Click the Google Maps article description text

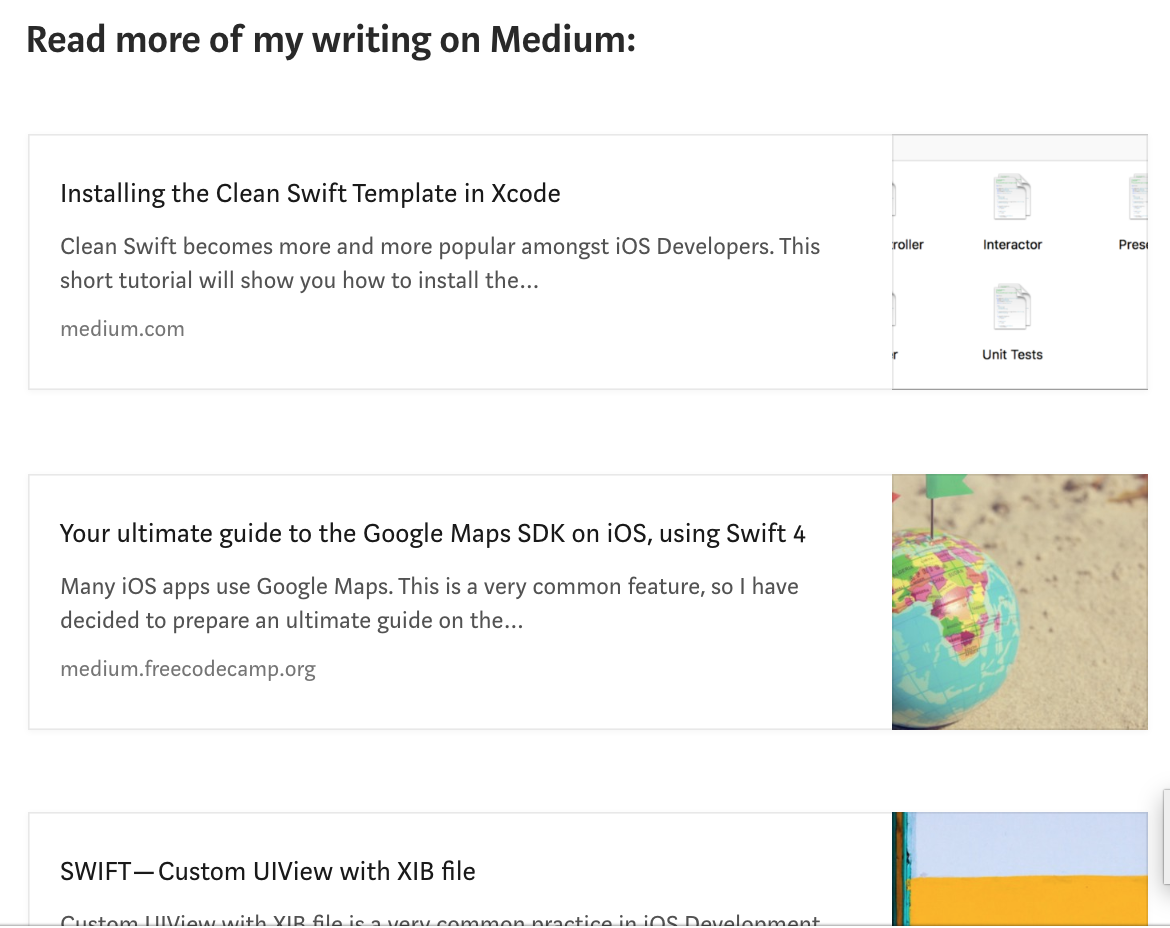pyautogui.click(x=429, y=603)
